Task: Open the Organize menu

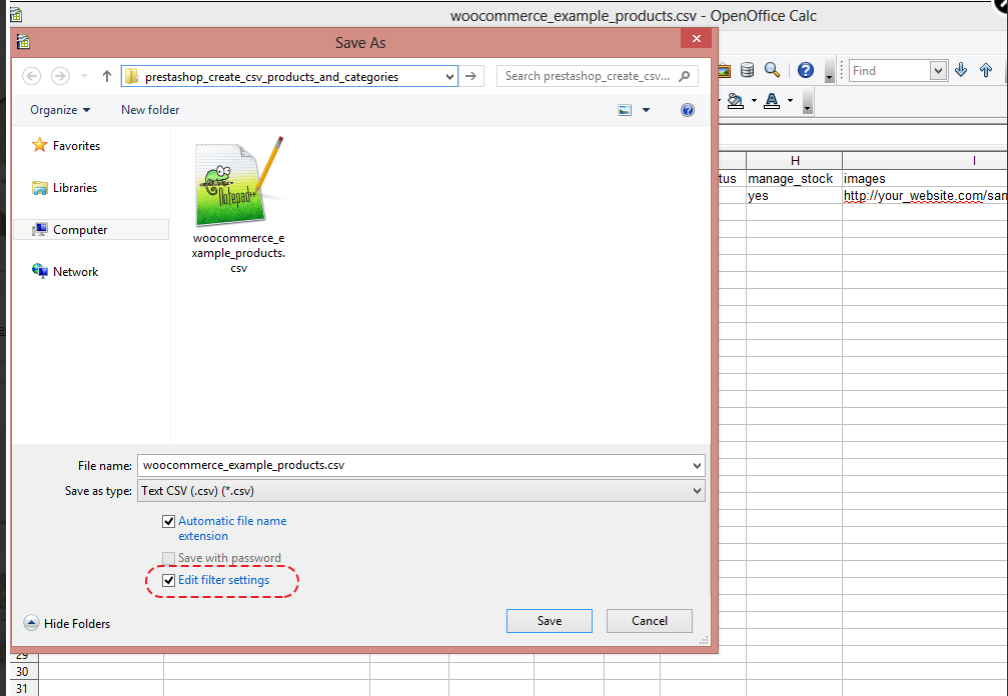Action: click(60, 110)
